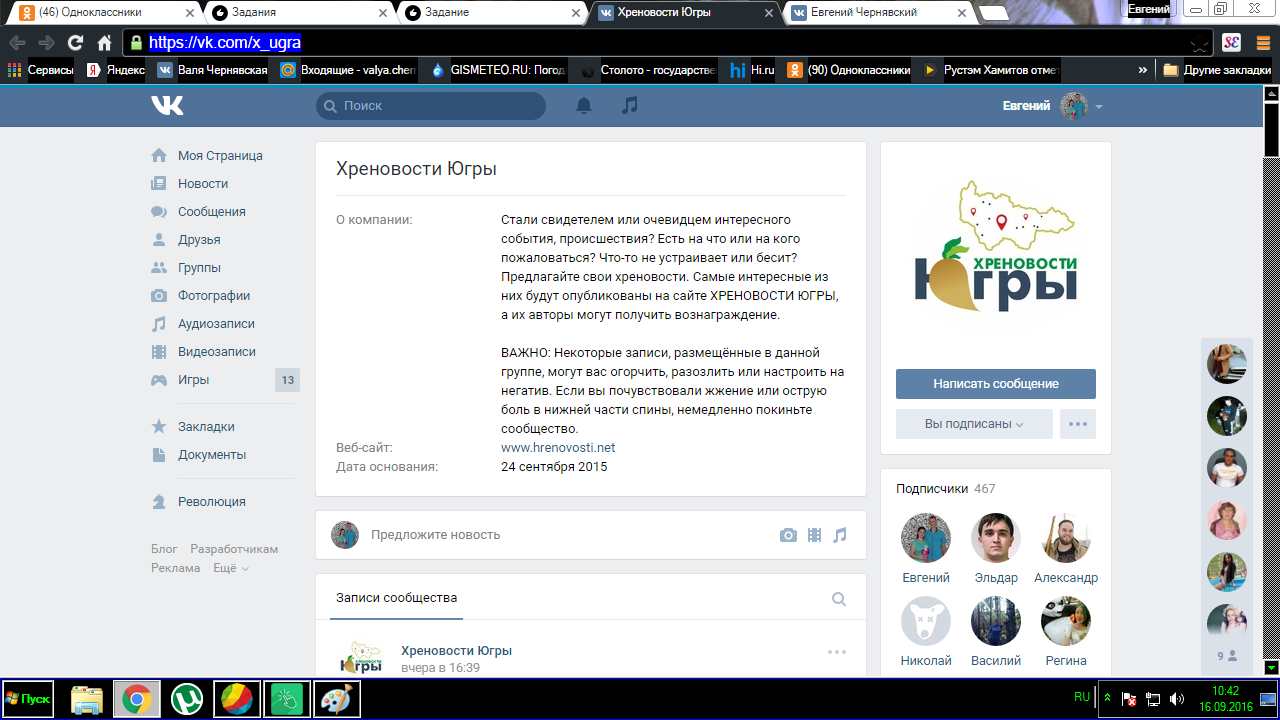This screenshot has width=1280, height=720.
Task: Open Paint from taskbar
Action: pyautogui.click(x=336, y=699)
